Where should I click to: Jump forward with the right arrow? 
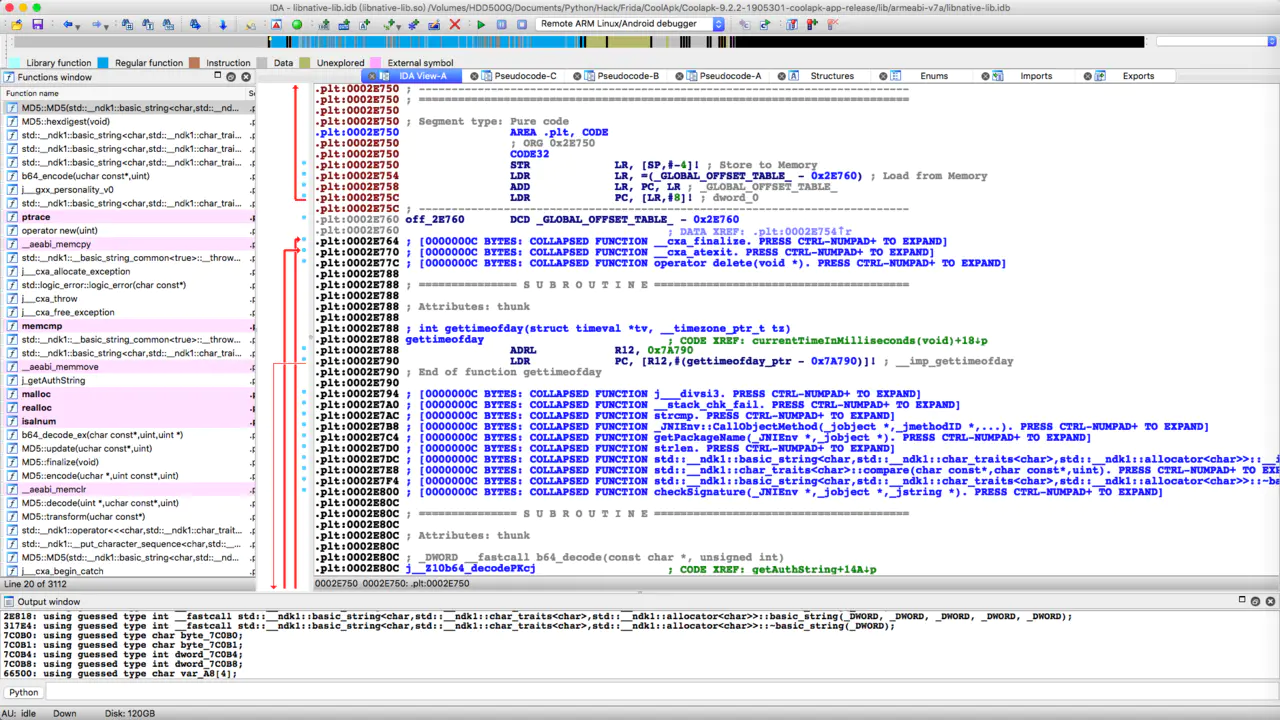(96, 24)
